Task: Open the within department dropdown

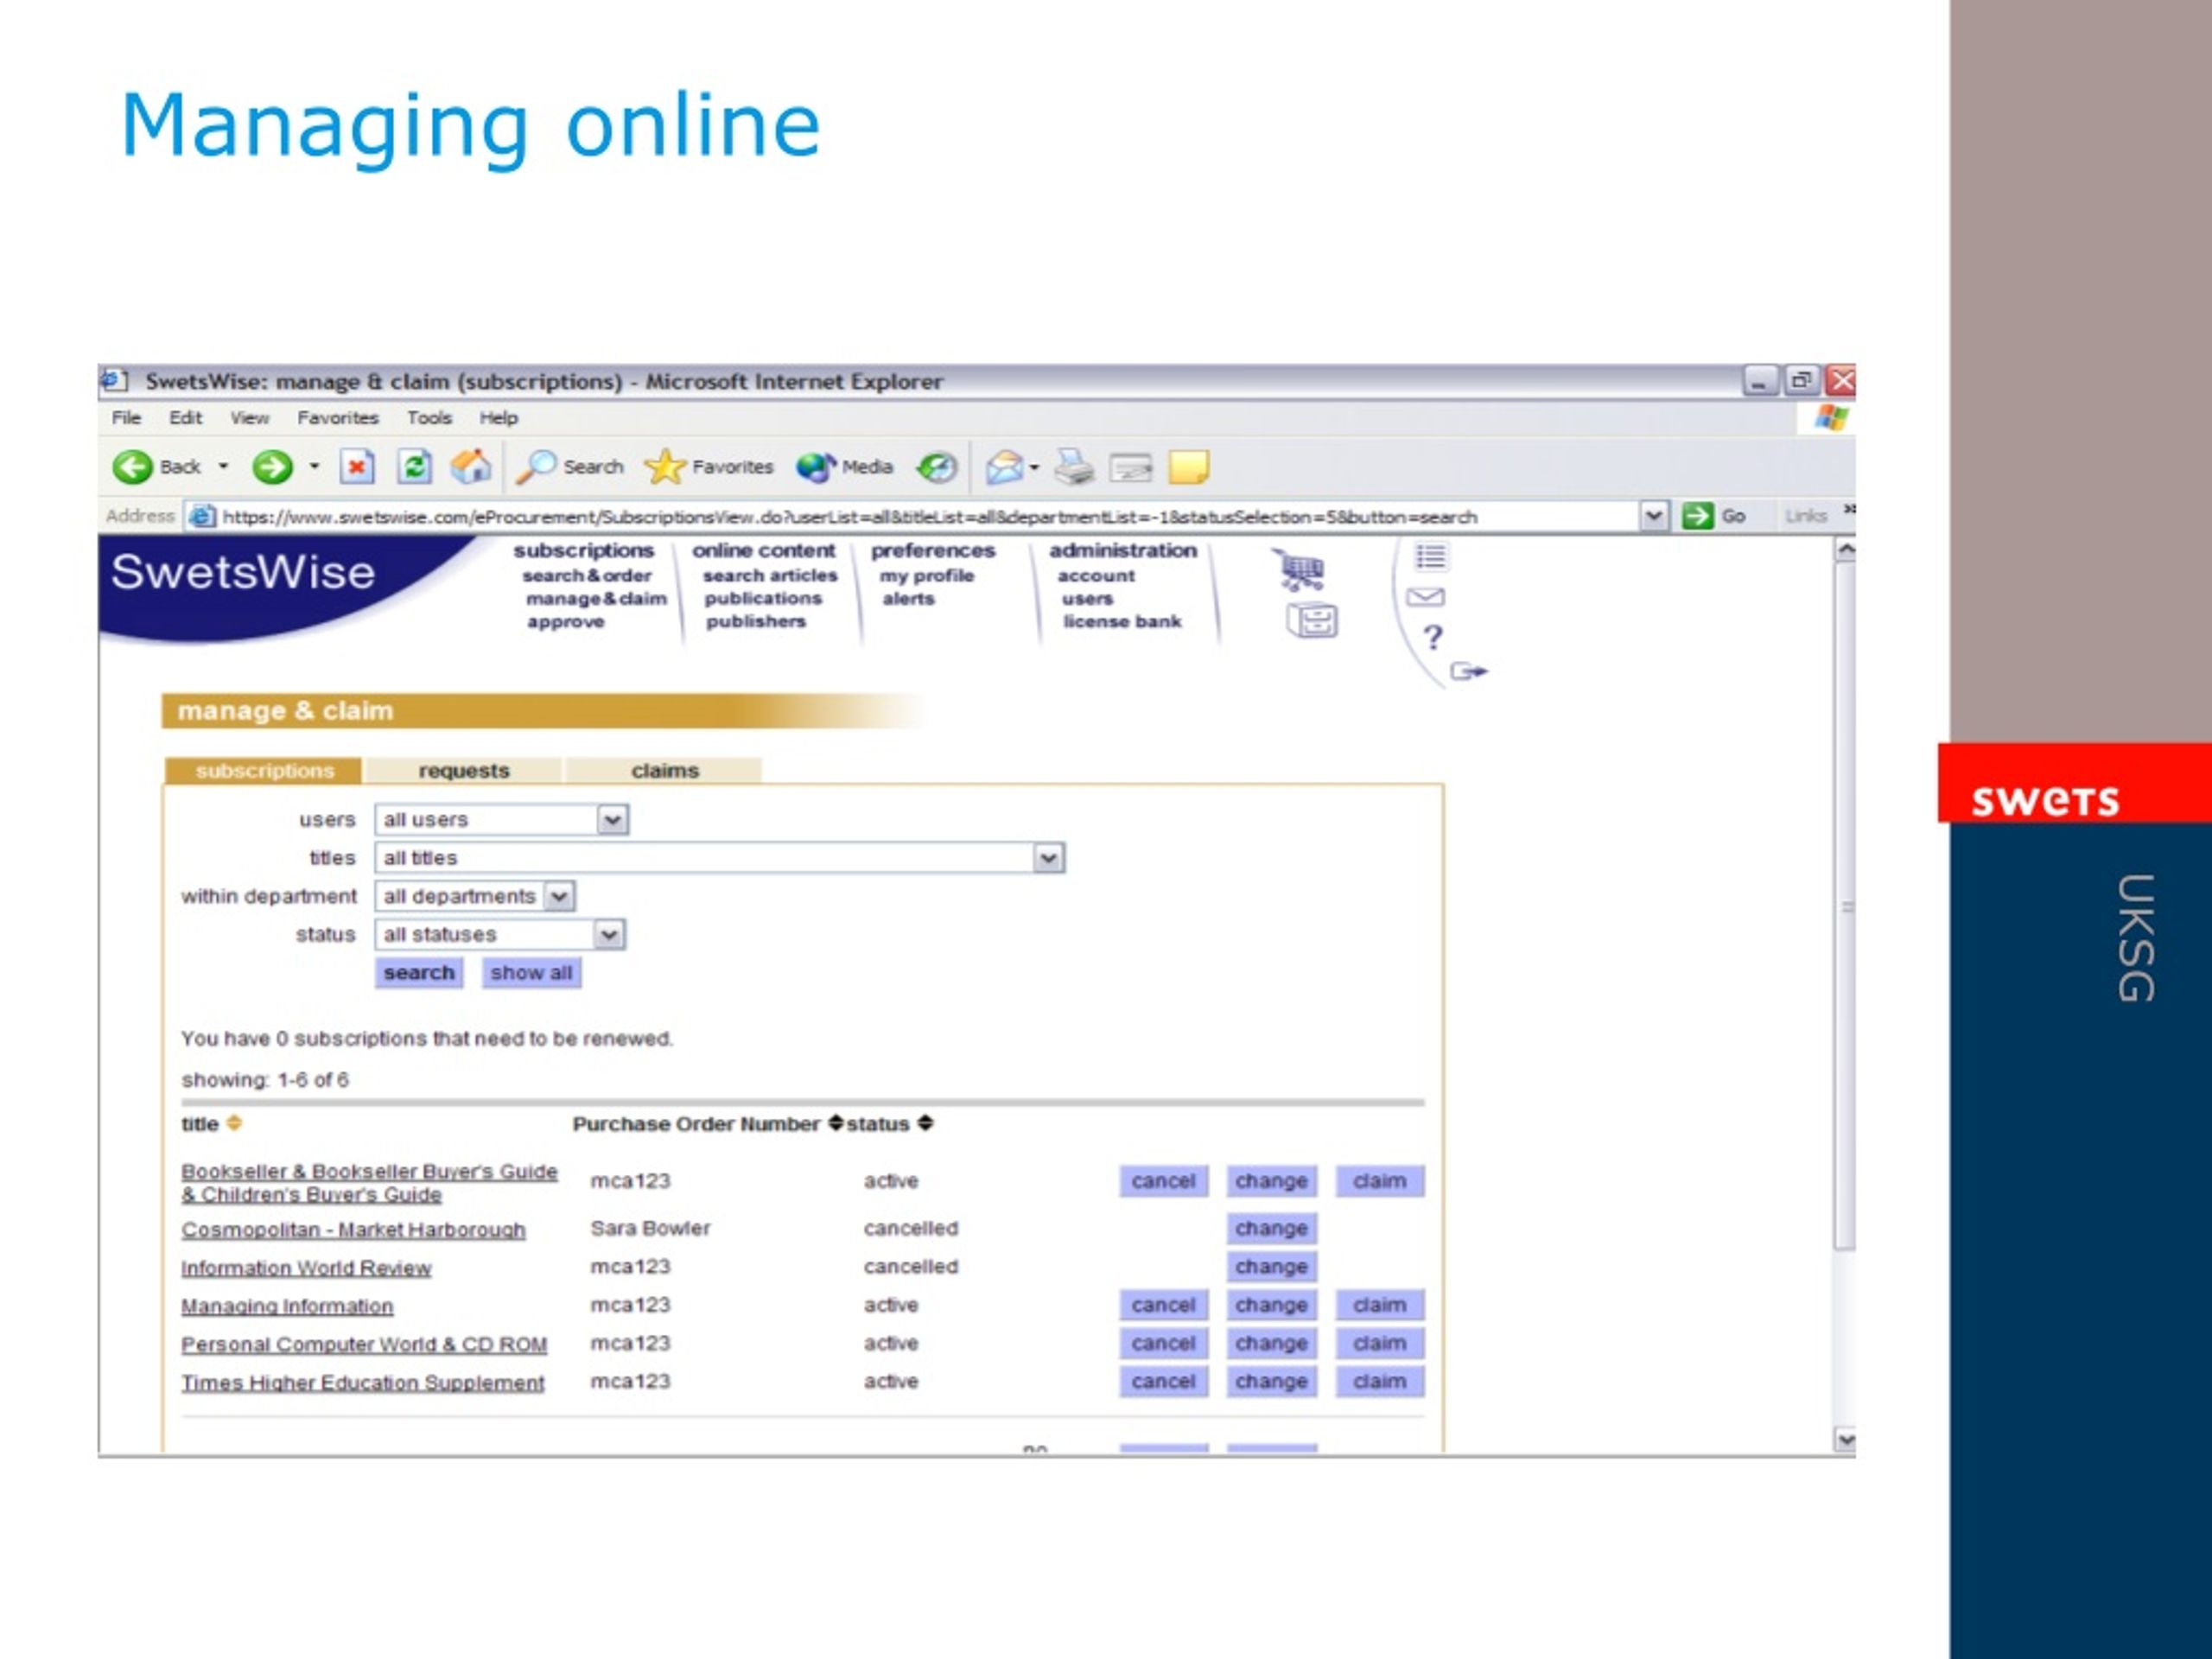Action: point(475,896)
